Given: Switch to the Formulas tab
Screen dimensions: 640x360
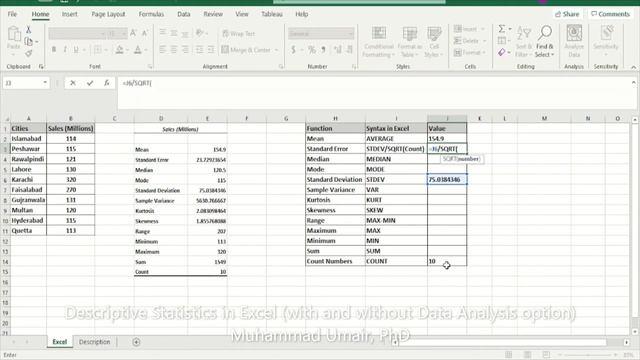Looking at the screenshot, I should [151, 14].
